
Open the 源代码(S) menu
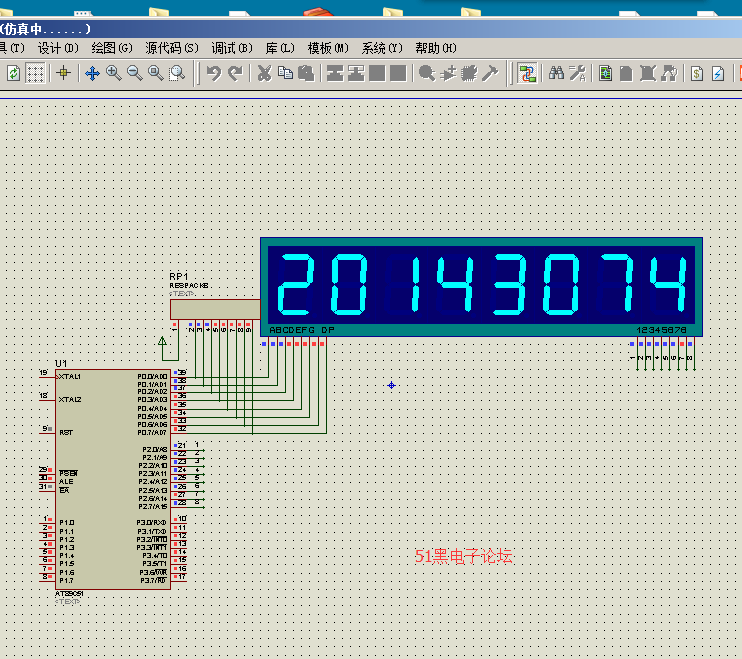coord(172,48)
